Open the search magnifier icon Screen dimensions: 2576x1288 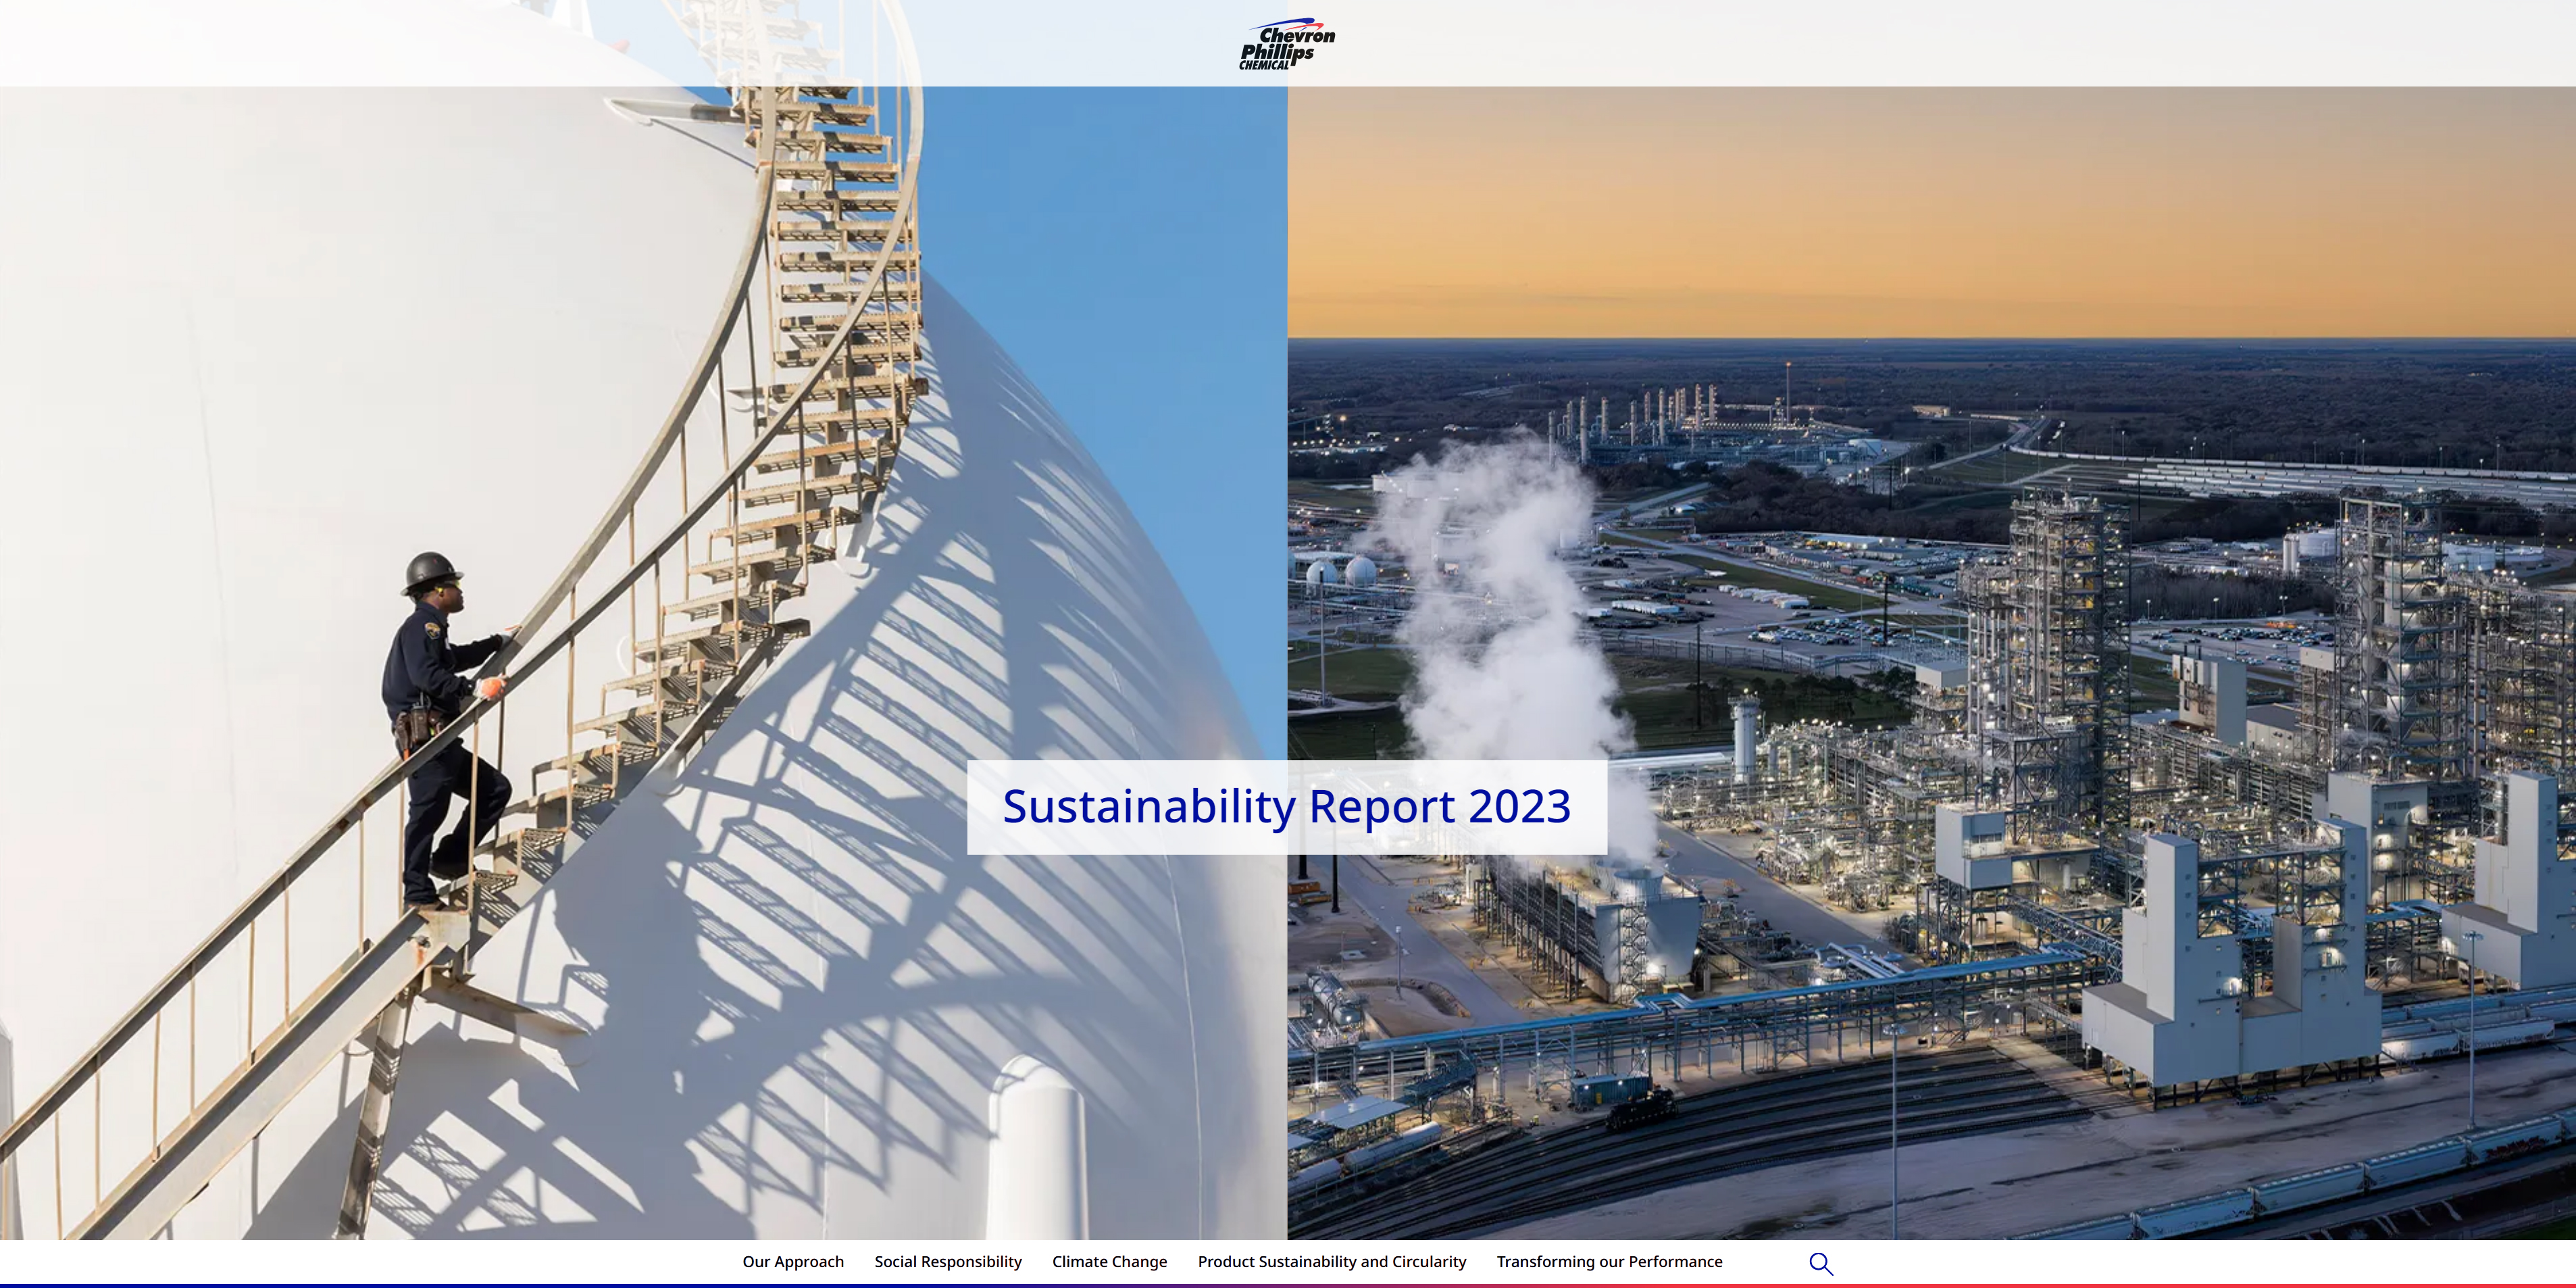tap(1821, 1264)
